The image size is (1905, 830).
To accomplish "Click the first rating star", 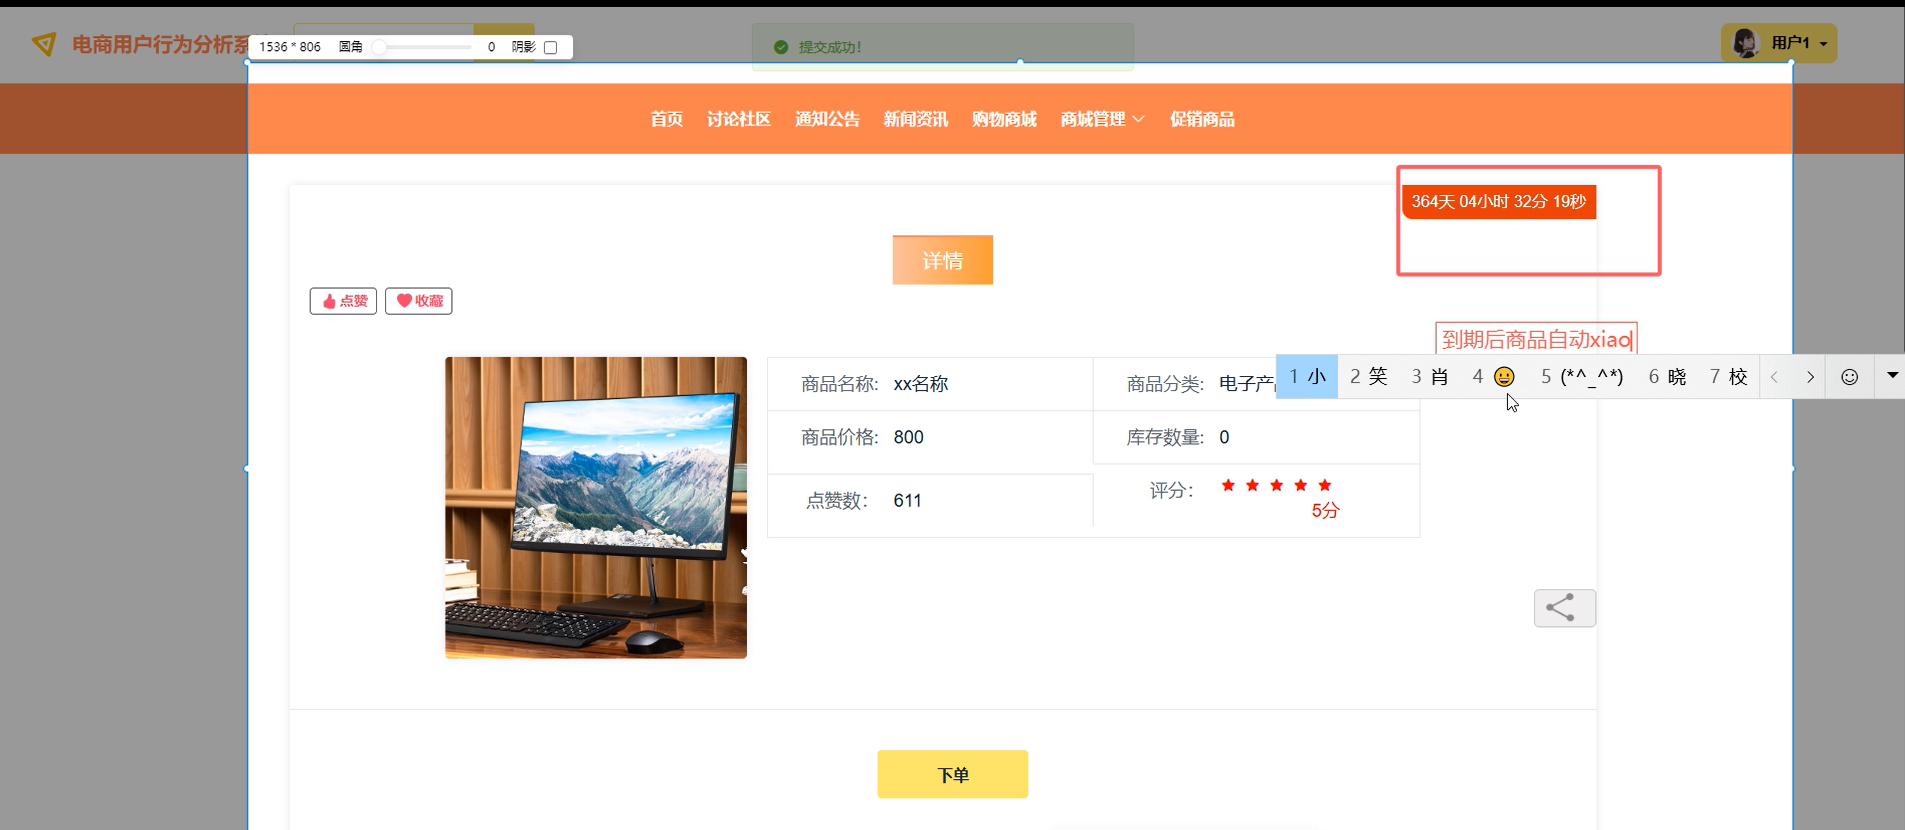I will [1228, 485].
